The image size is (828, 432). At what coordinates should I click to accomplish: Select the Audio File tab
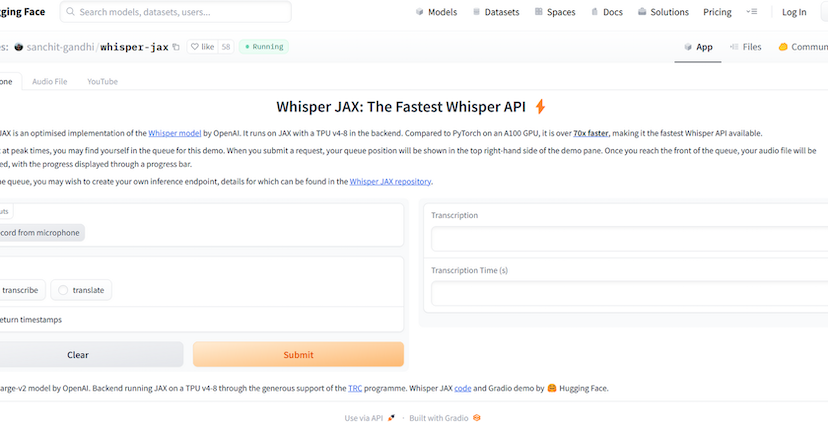[x=50, y=81]
